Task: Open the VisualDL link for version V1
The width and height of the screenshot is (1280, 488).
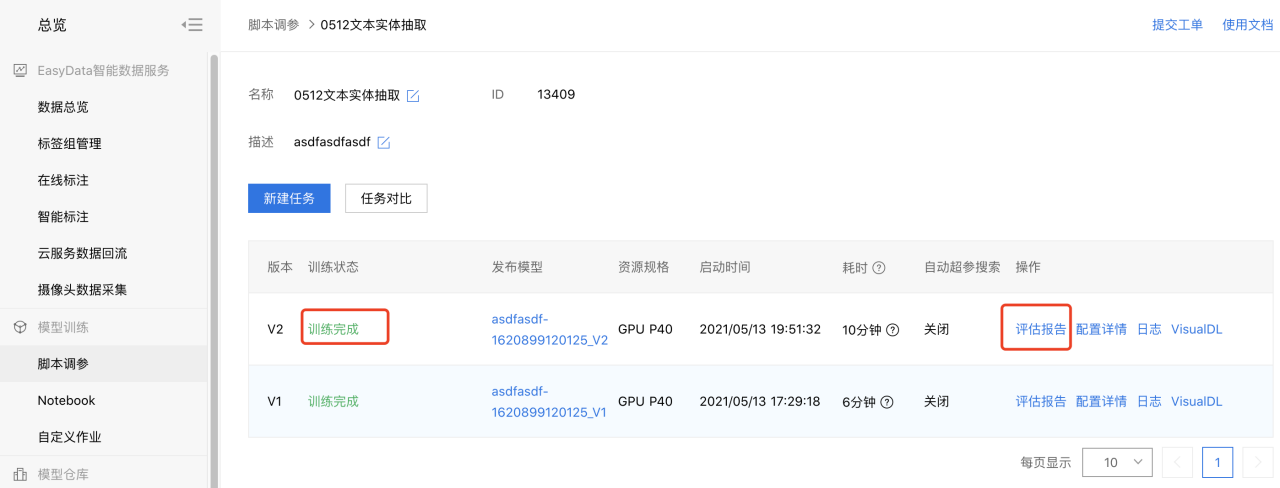Action: click(x=1196, y=401)
